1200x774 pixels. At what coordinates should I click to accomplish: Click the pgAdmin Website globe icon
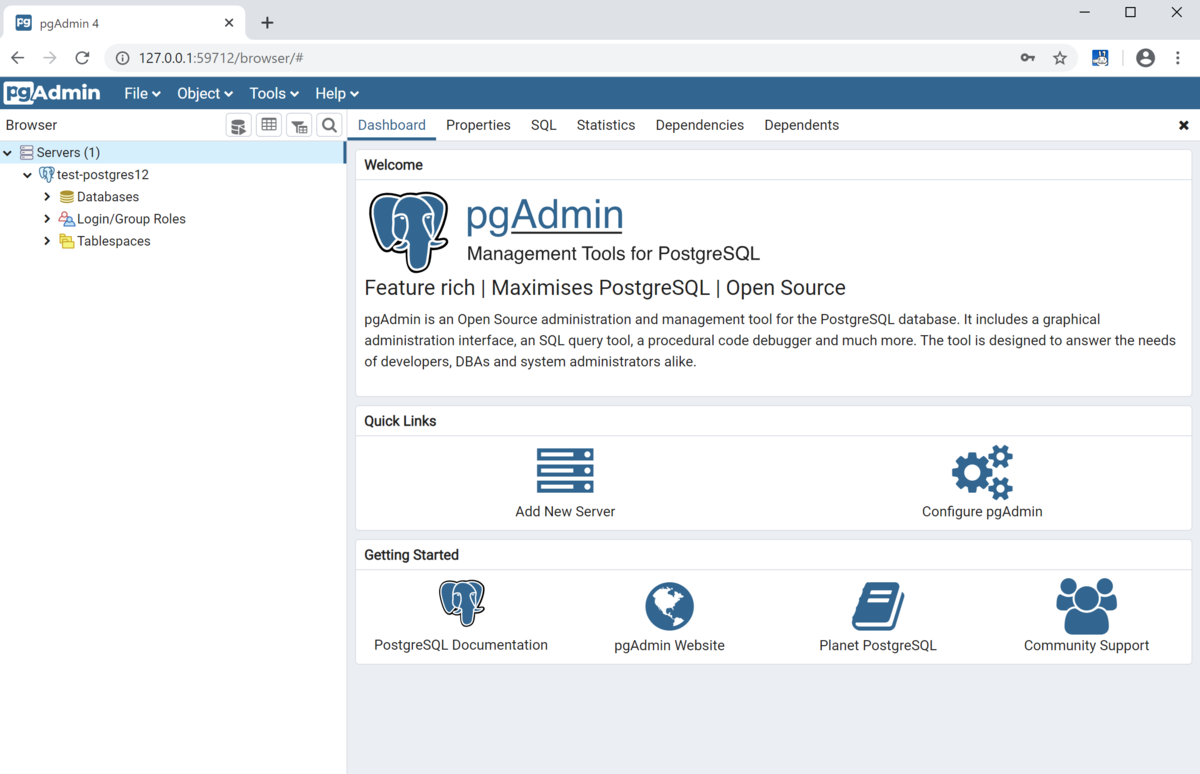669,604
